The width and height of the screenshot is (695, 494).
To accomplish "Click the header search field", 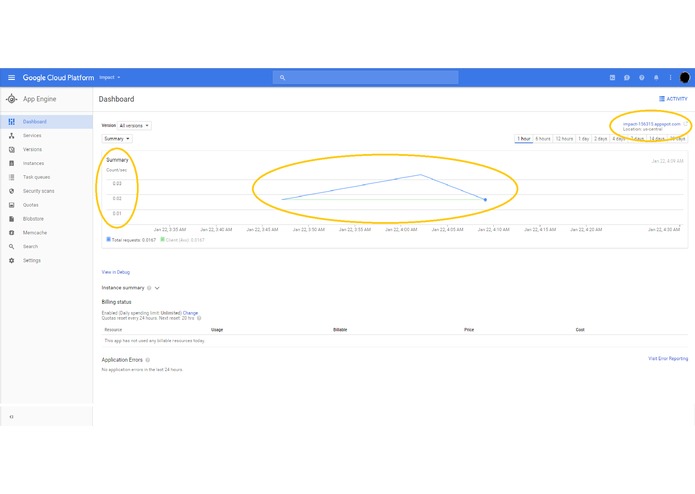I will coord(366,78).
